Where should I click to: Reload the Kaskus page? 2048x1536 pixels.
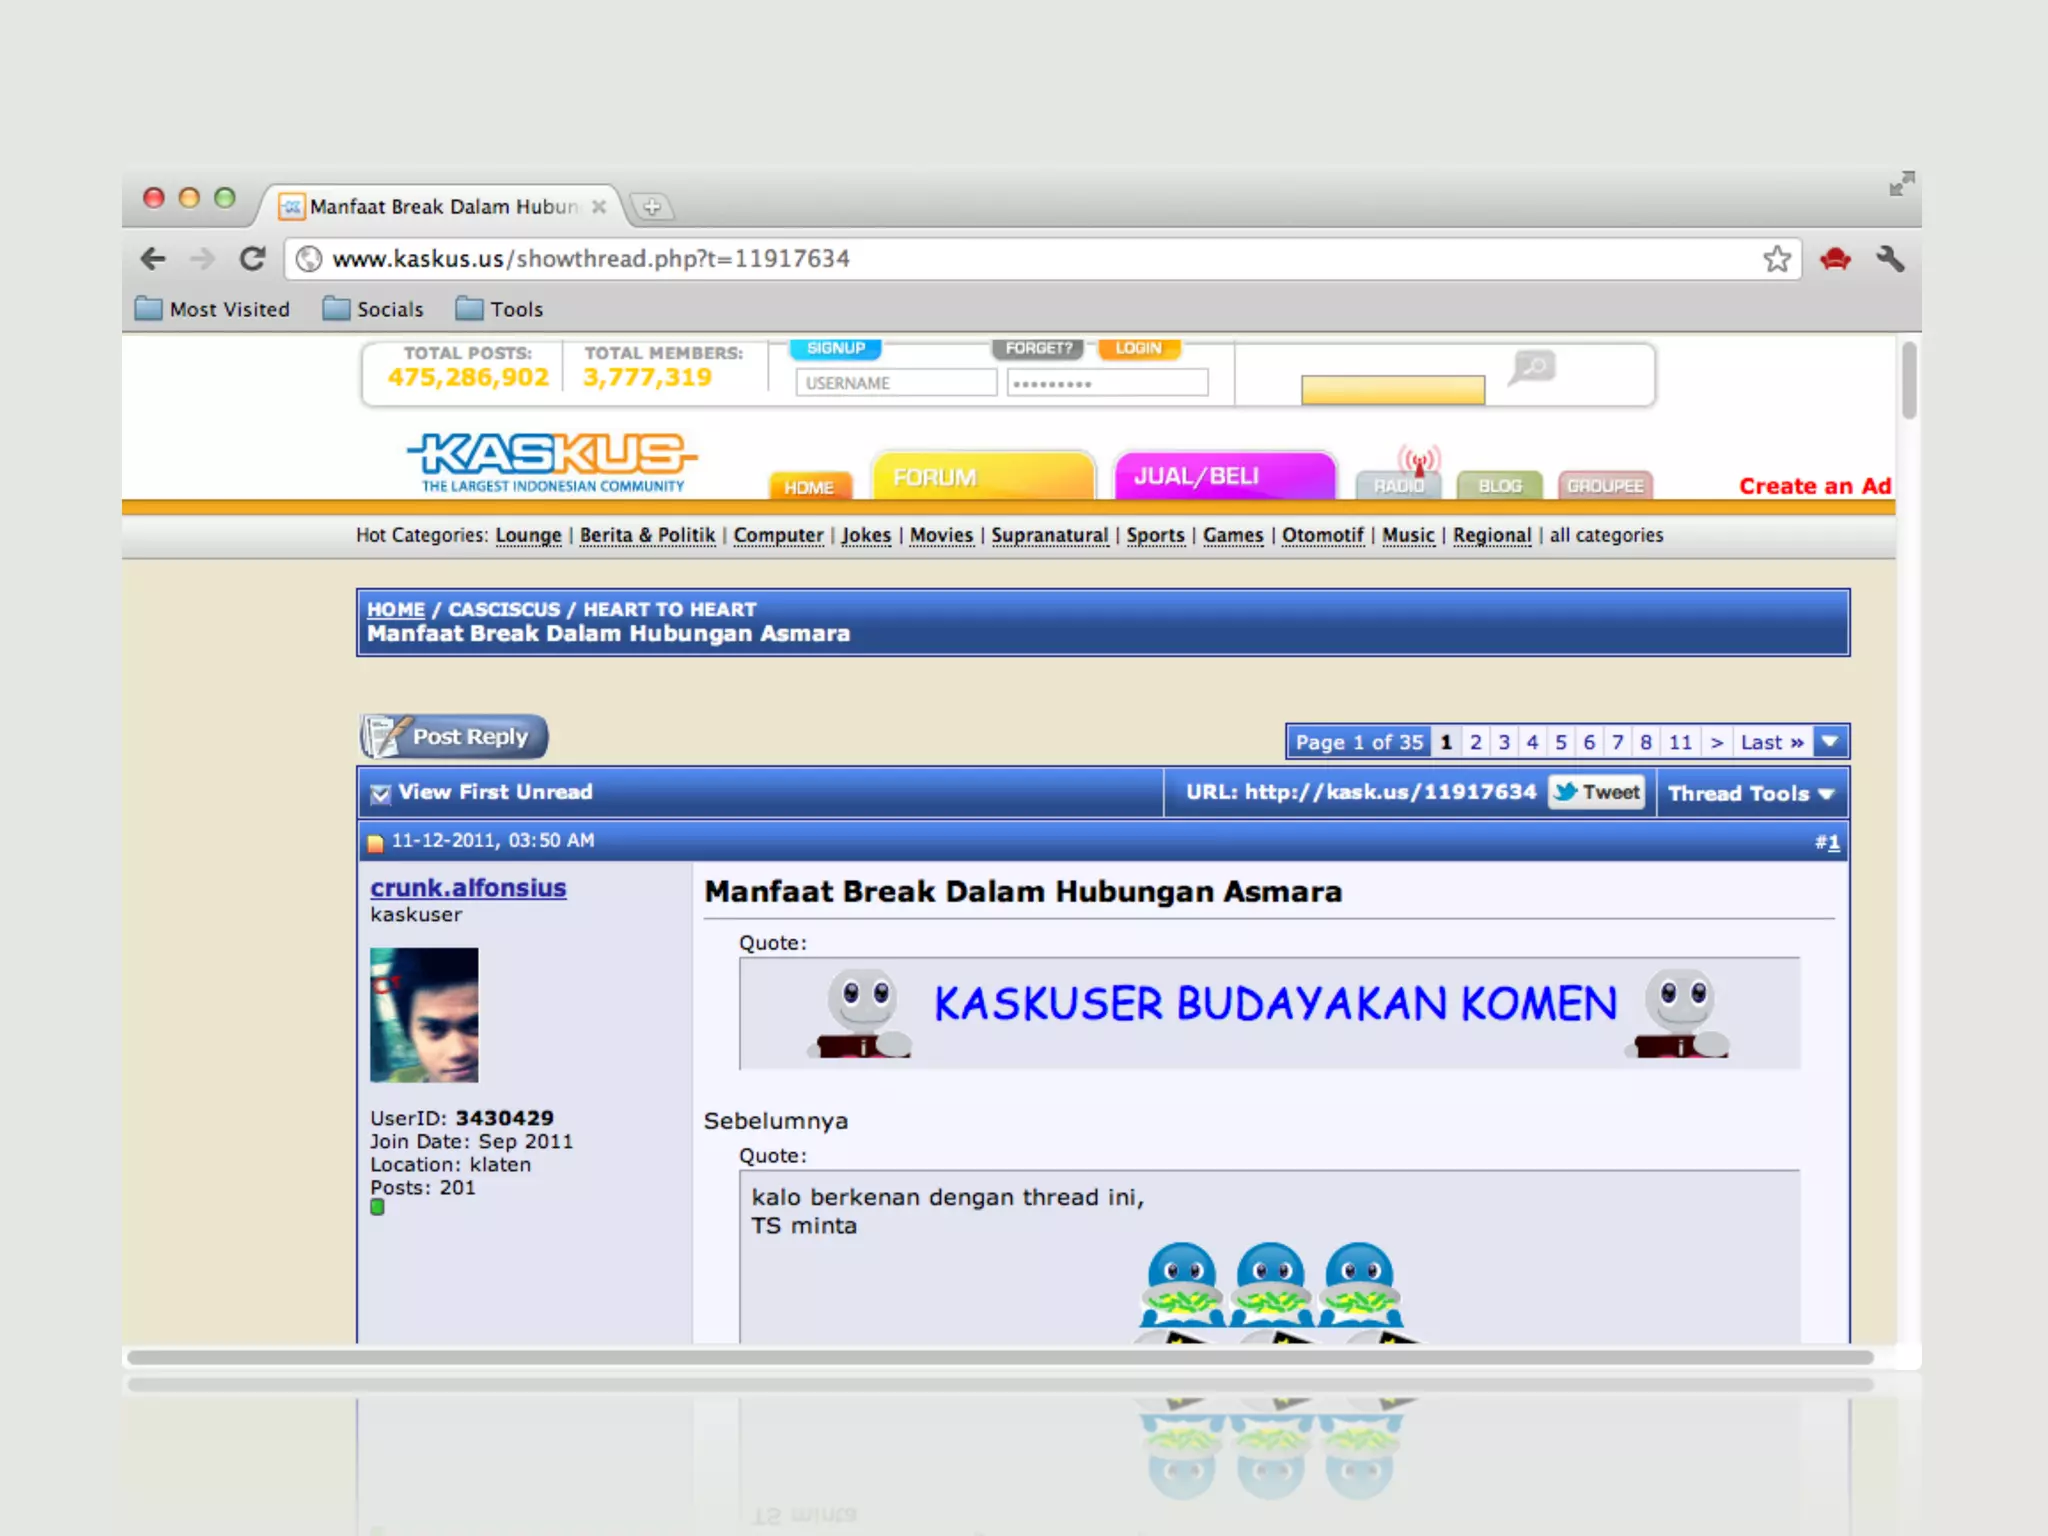[x=252, y=259]
